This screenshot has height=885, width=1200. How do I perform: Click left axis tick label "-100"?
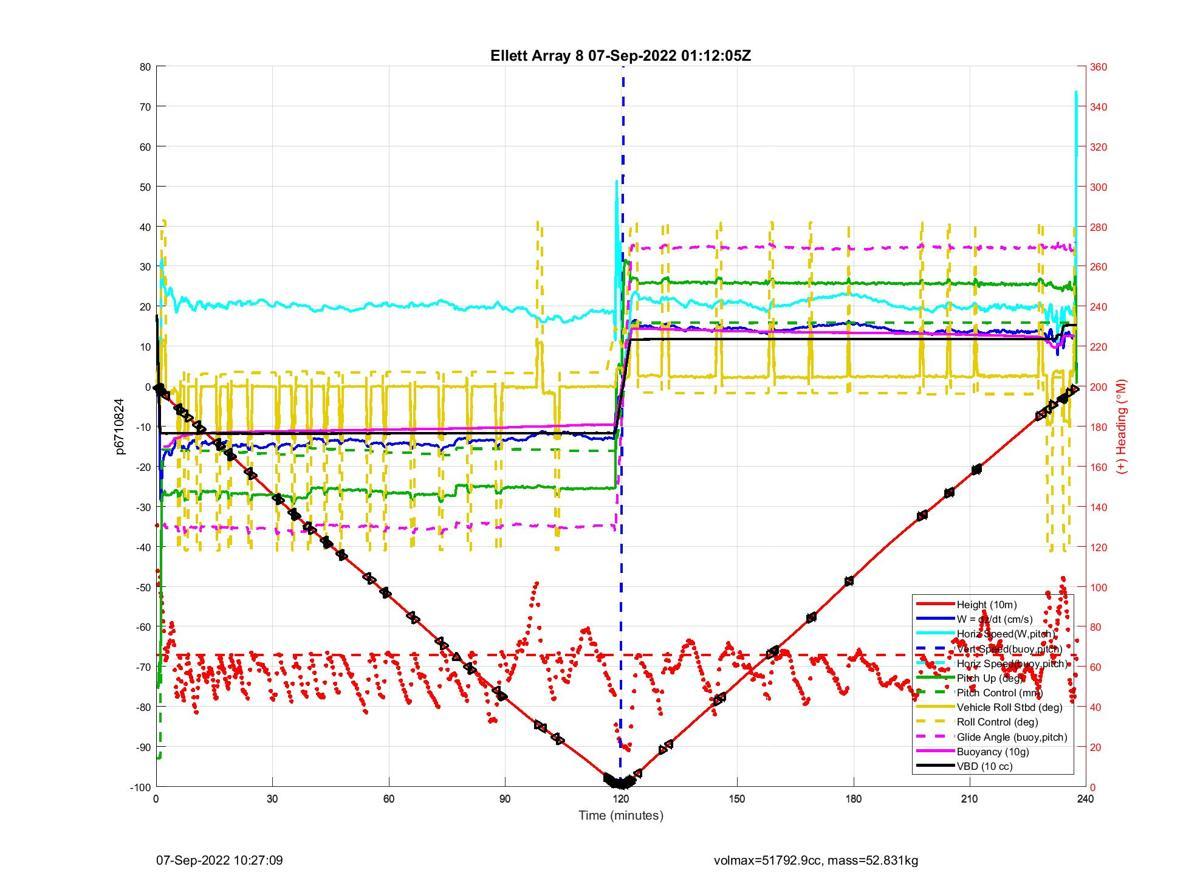140,787
